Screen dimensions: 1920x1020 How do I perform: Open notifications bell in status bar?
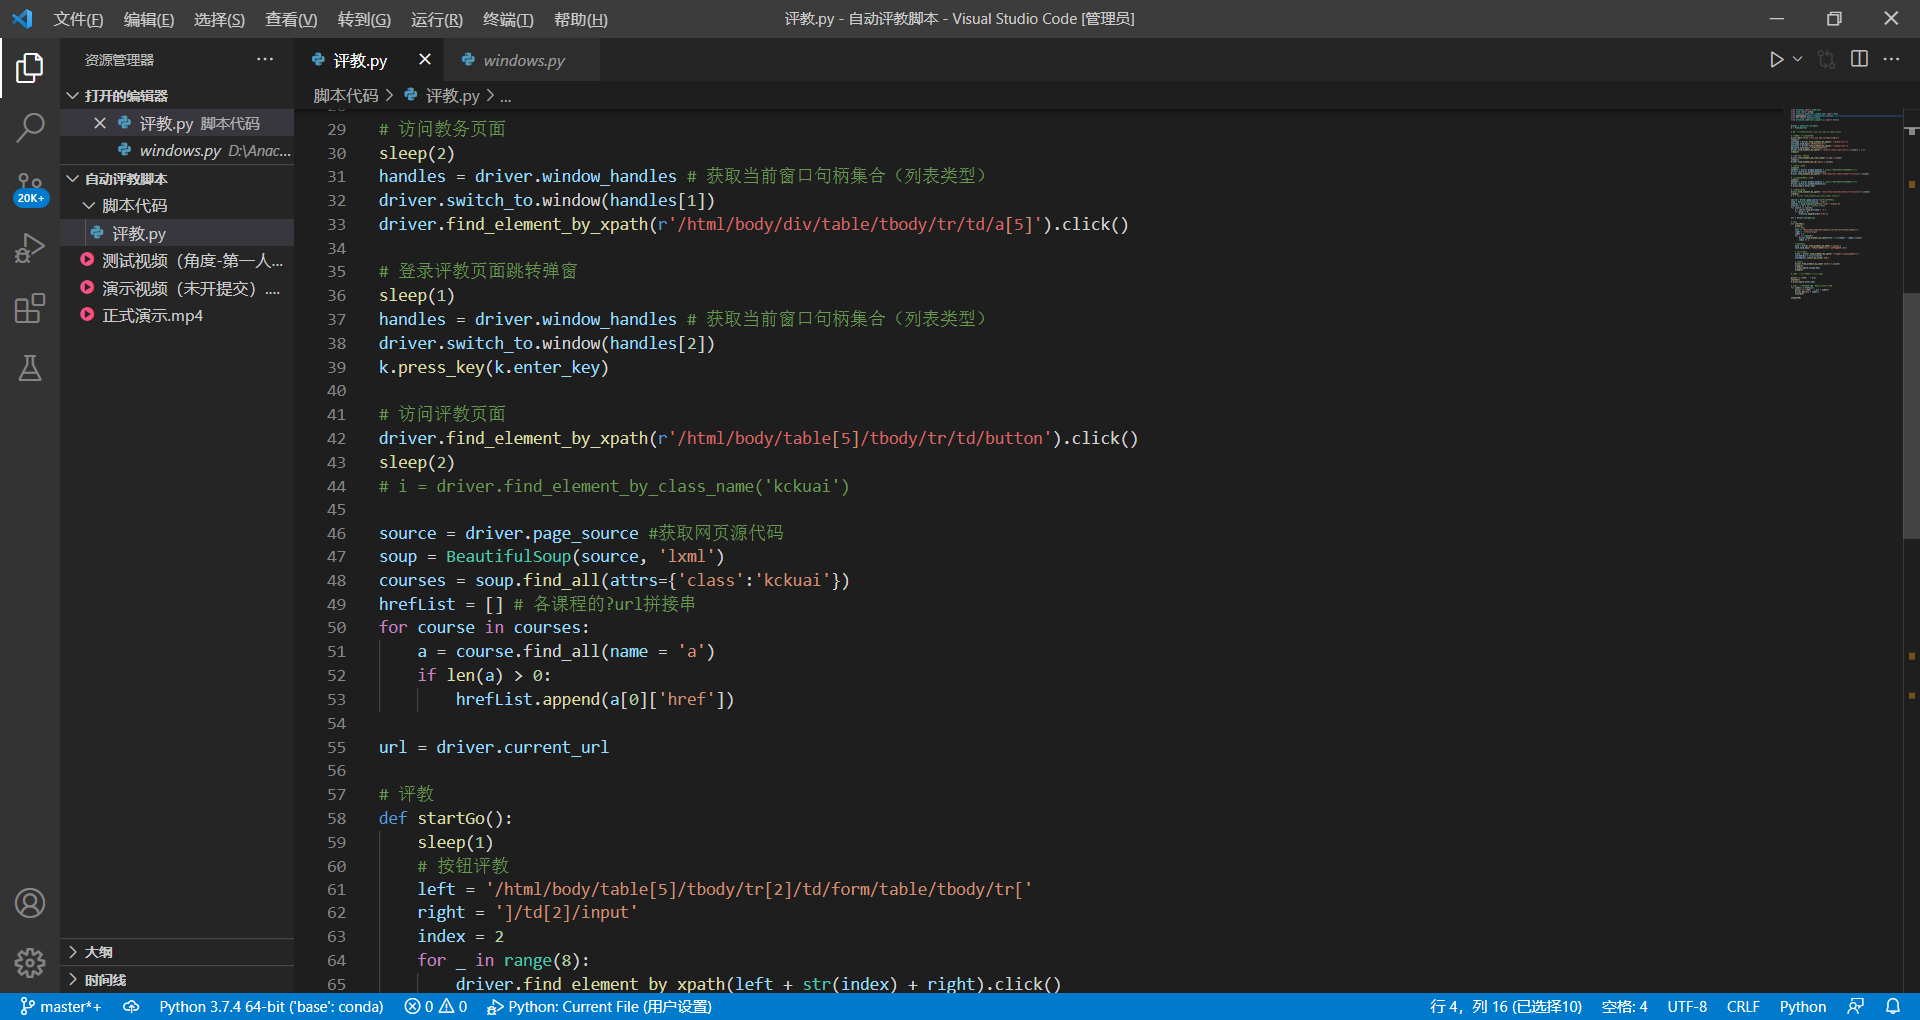pos(1893,1007)
